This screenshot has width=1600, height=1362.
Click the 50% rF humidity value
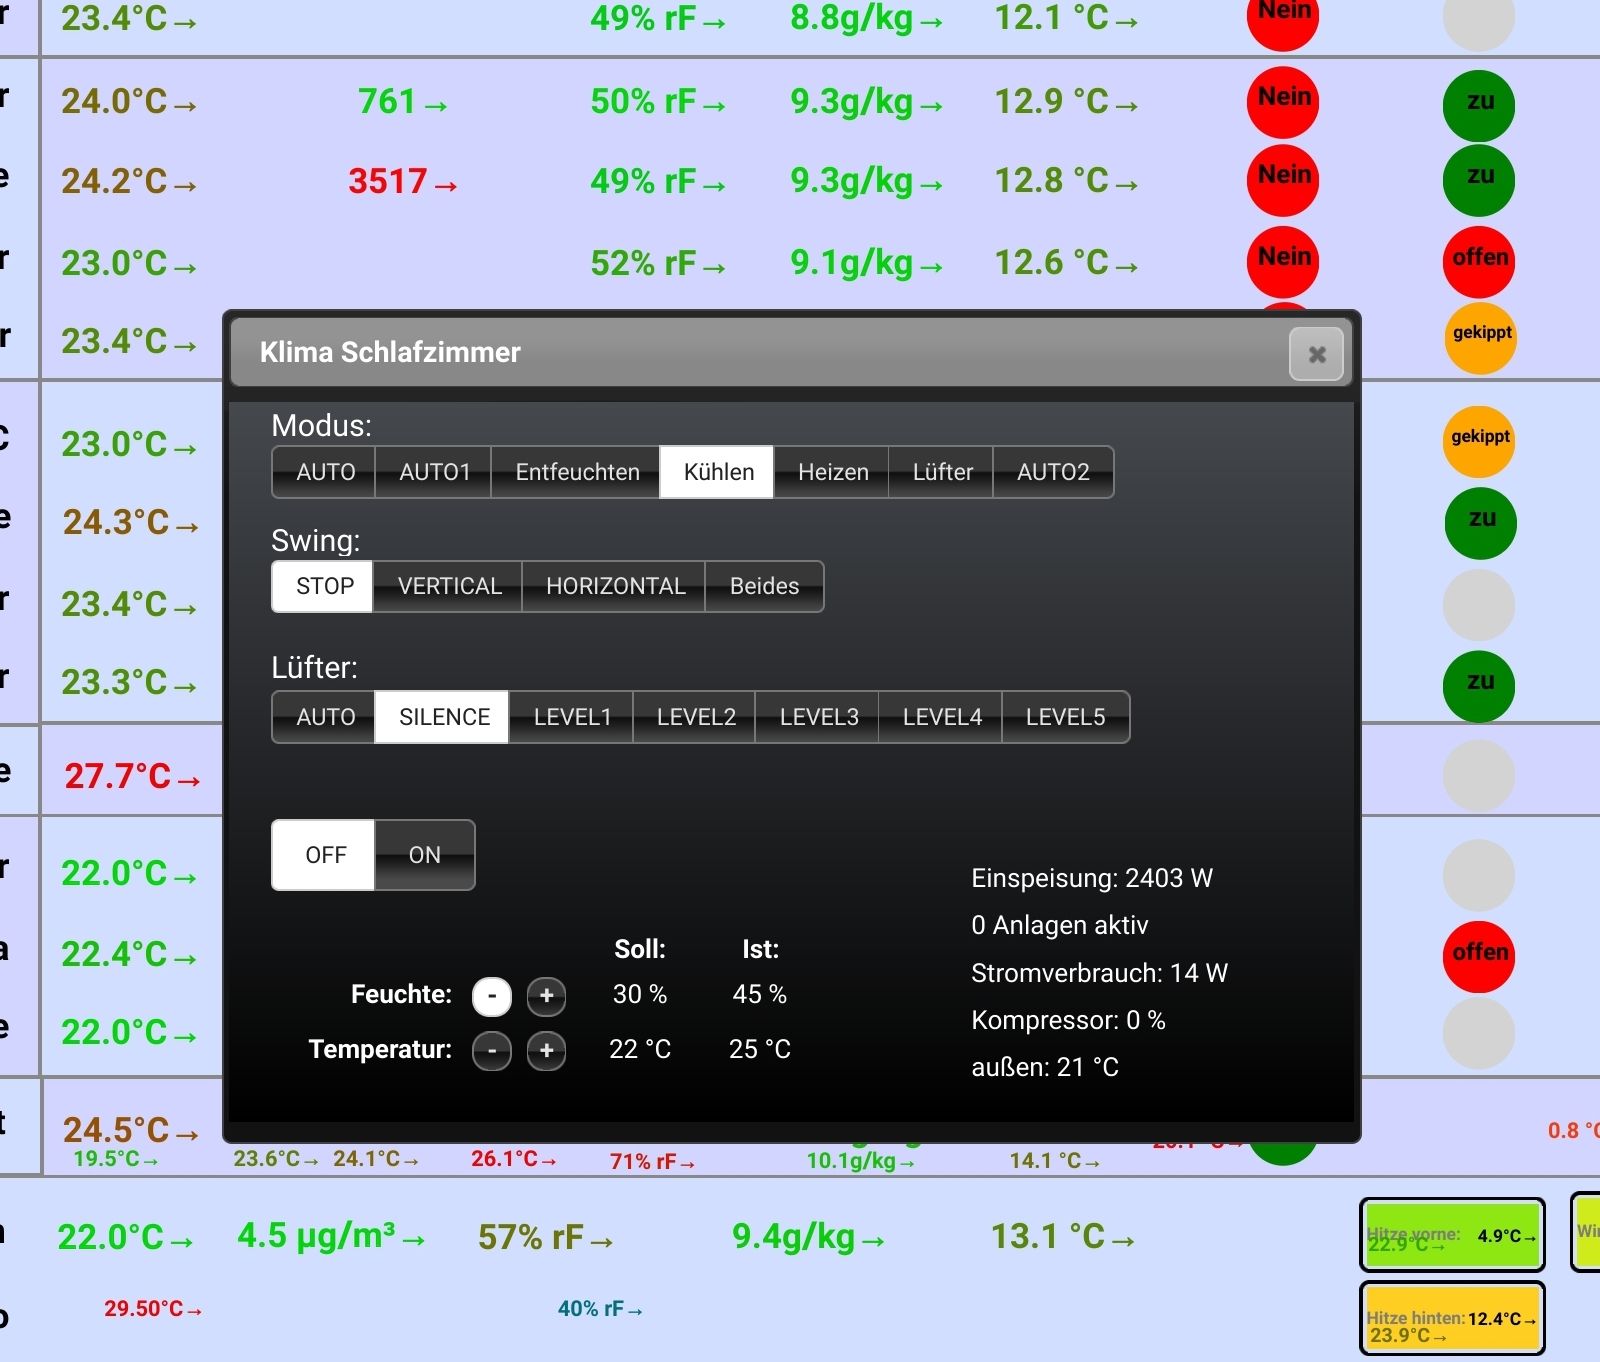(658, 102)
